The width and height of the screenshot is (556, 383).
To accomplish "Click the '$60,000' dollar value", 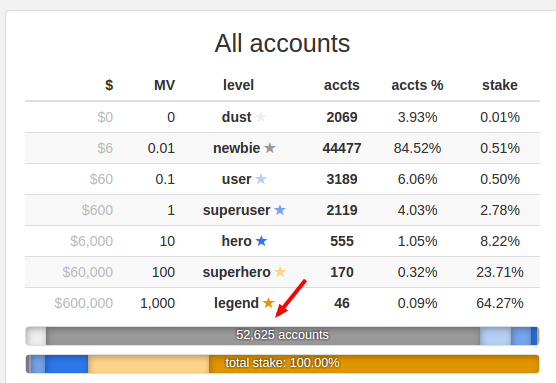I will pyautogui.click(x=88, y=272).
